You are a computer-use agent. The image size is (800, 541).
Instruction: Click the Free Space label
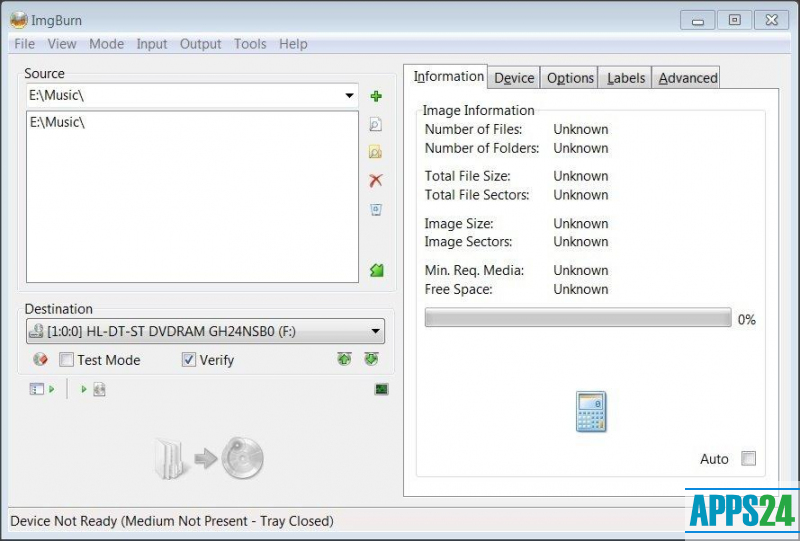point(458,289)
